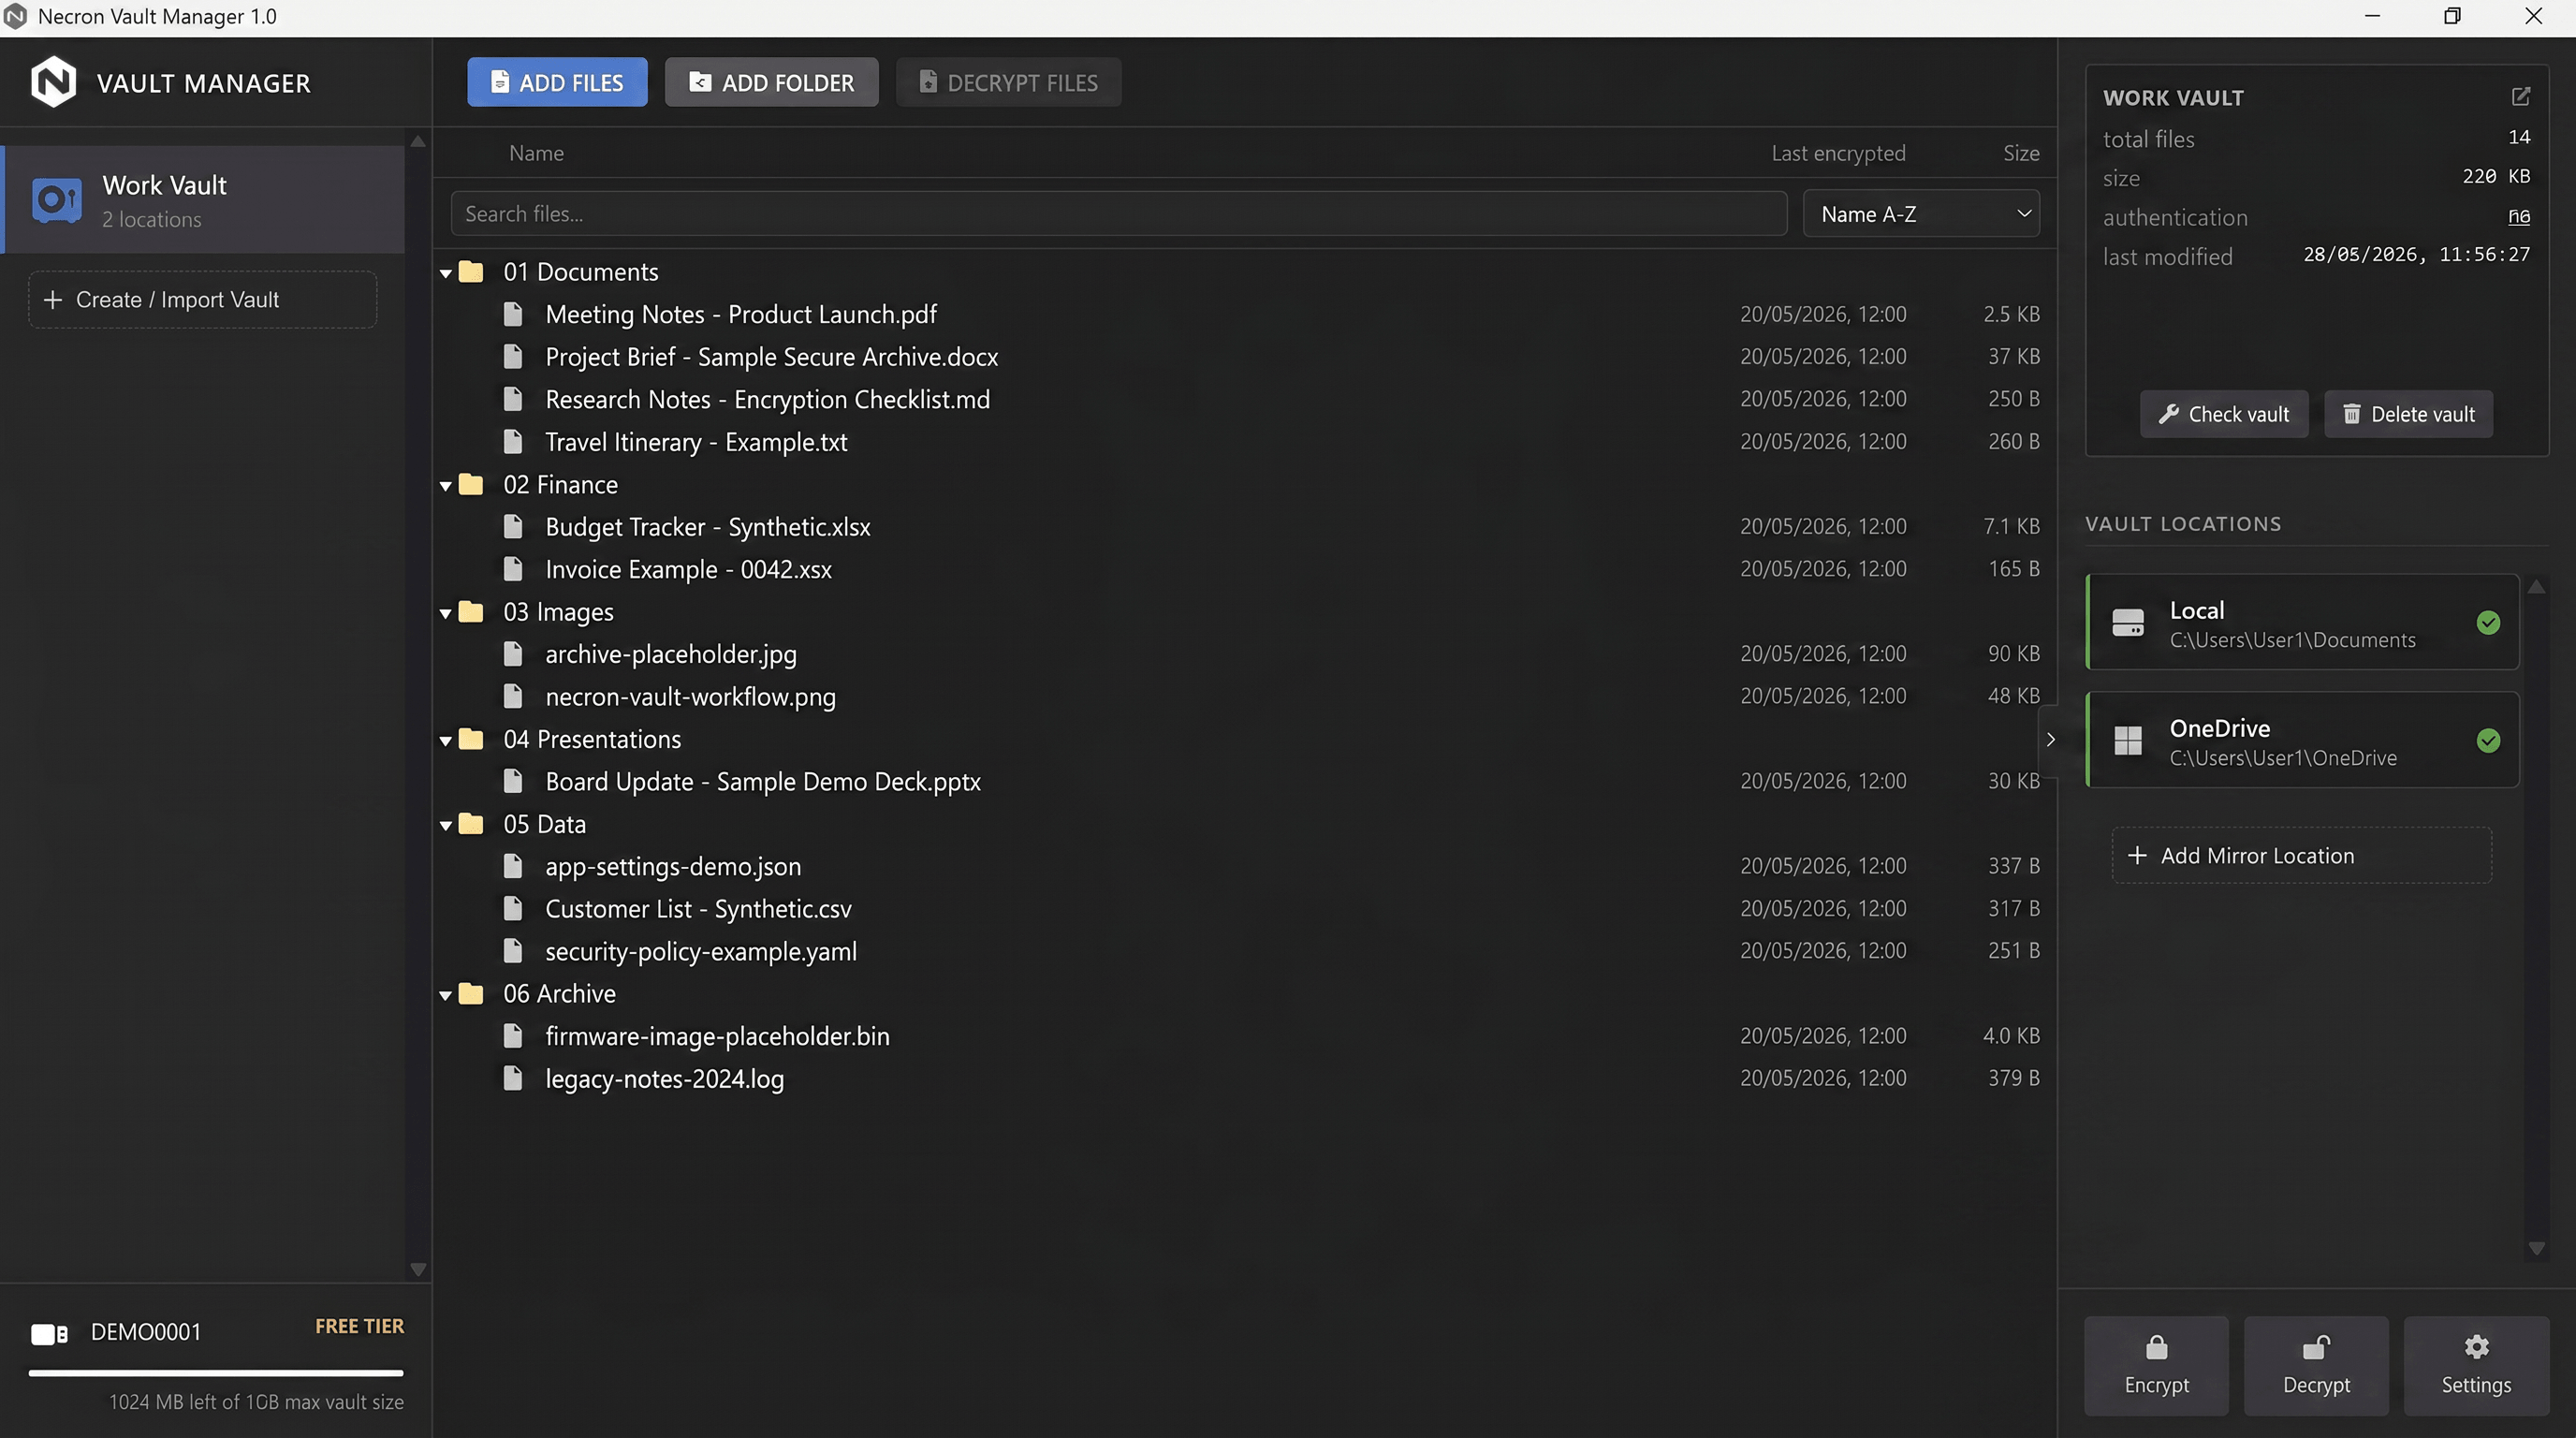Screen dimensions: 2576x1438
Task: Click the OneDrive windows icon
Action: pyautogui.click(x=2128, y=740)
